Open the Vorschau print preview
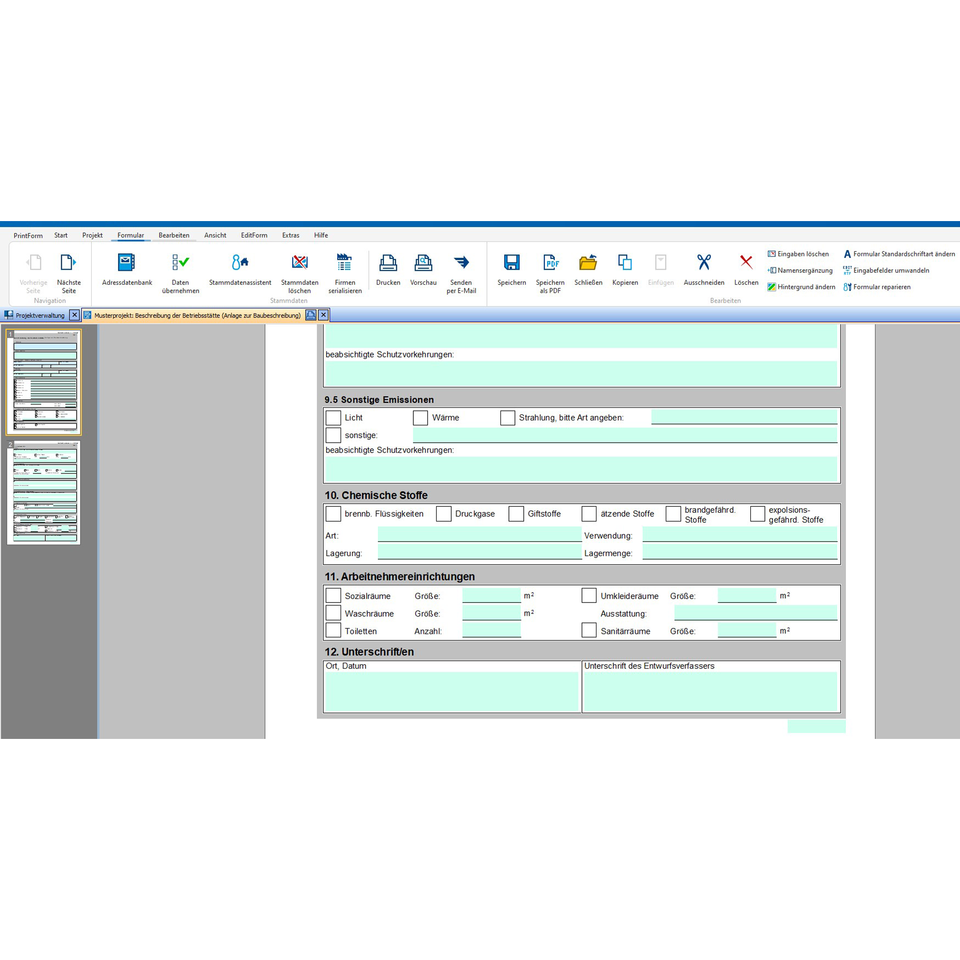The width and height of the screenshot is (960, 960). [x=423, y=269]
